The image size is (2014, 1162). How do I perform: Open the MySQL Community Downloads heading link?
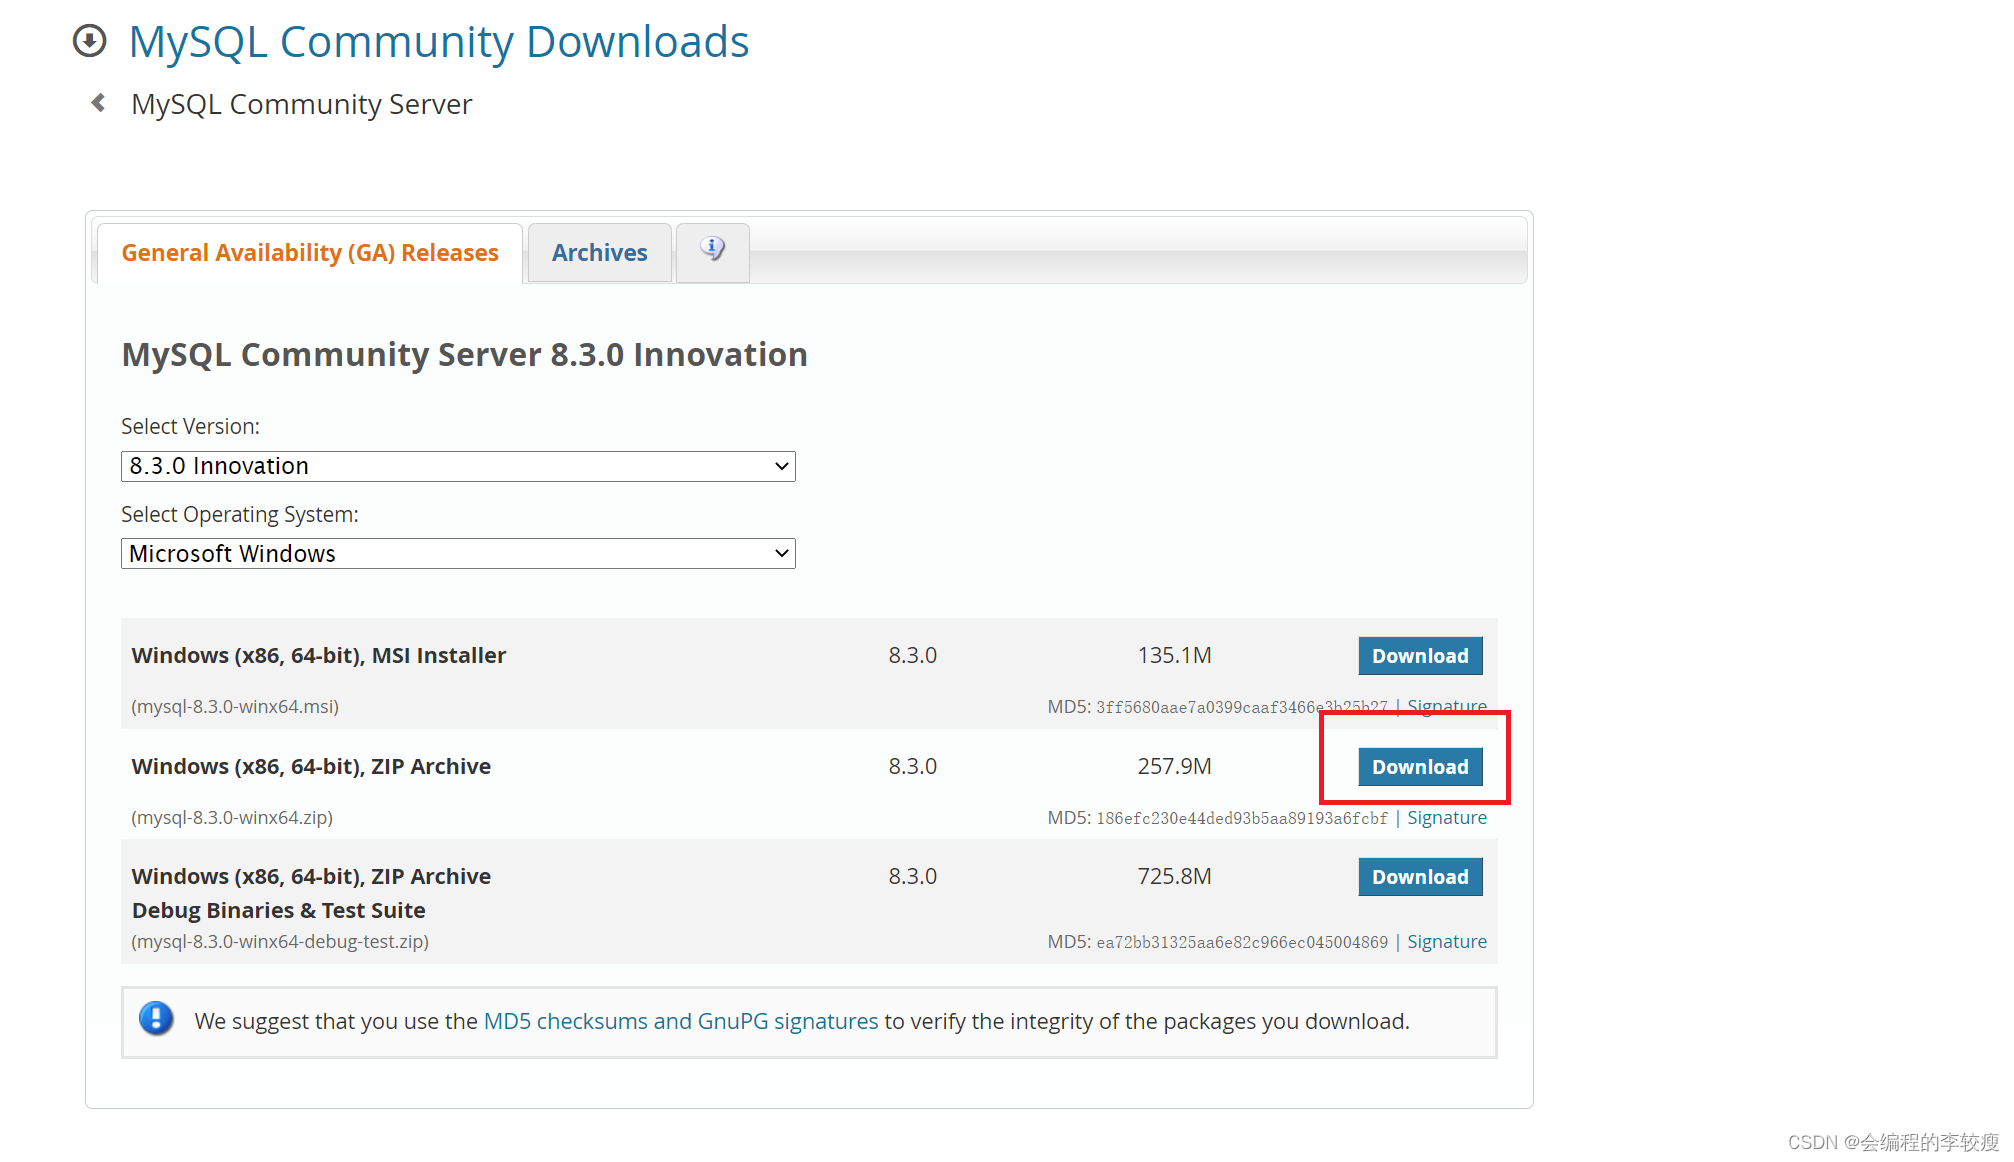[439, 42]
